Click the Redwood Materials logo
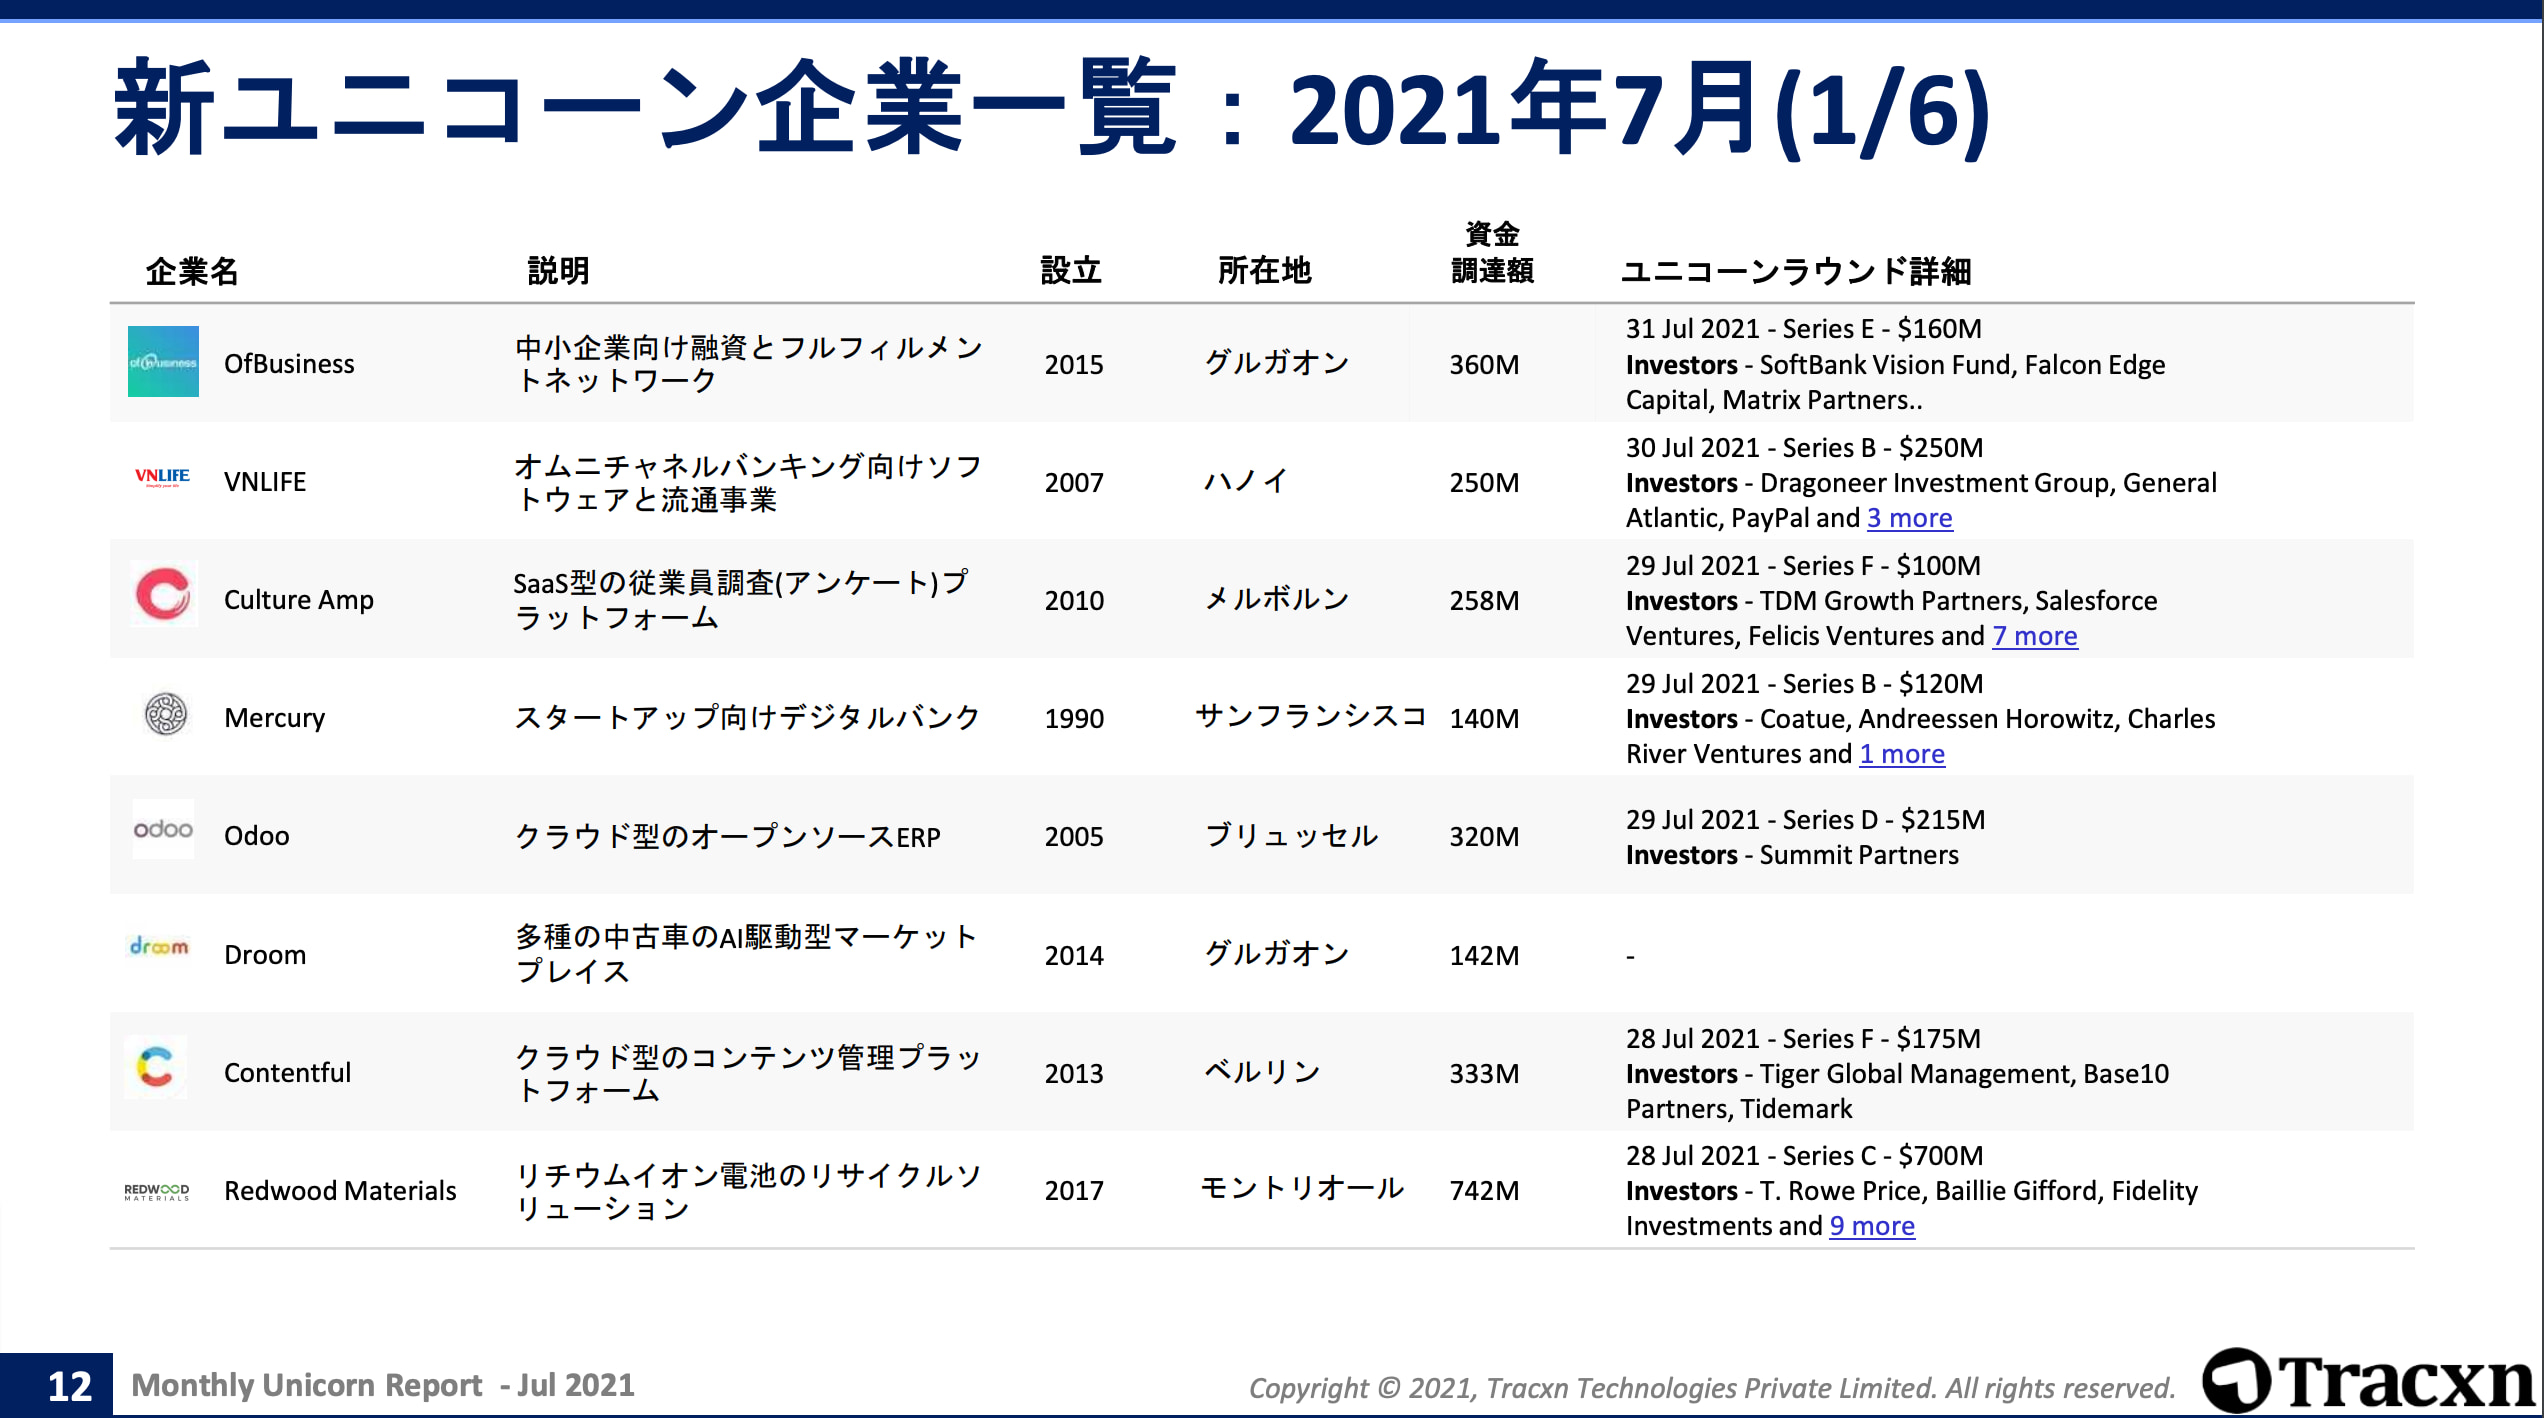 pyautogui.click(x=157, y=1190)
